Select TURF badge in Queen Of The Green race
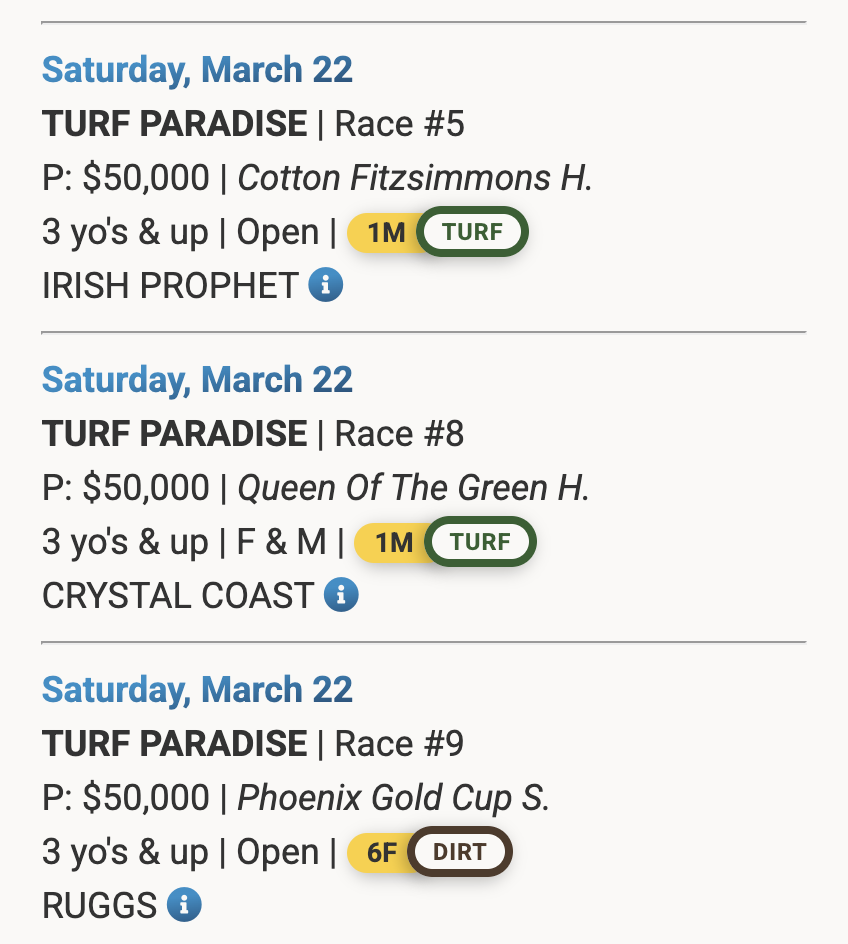Viewport: 848px width, 944px height. (480, 542)
